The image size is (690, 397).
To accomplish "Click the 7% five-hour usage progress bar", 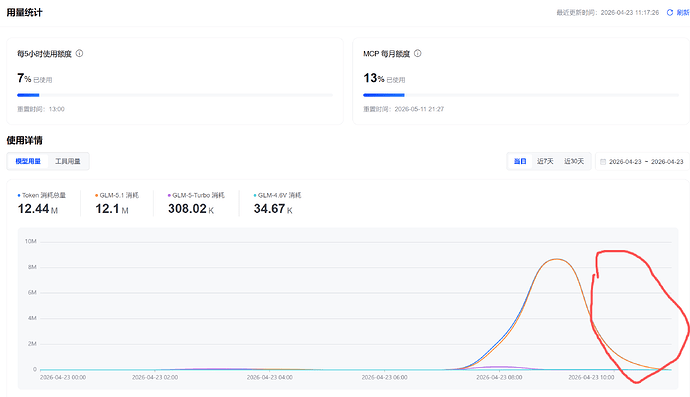I will coord(175,95).
